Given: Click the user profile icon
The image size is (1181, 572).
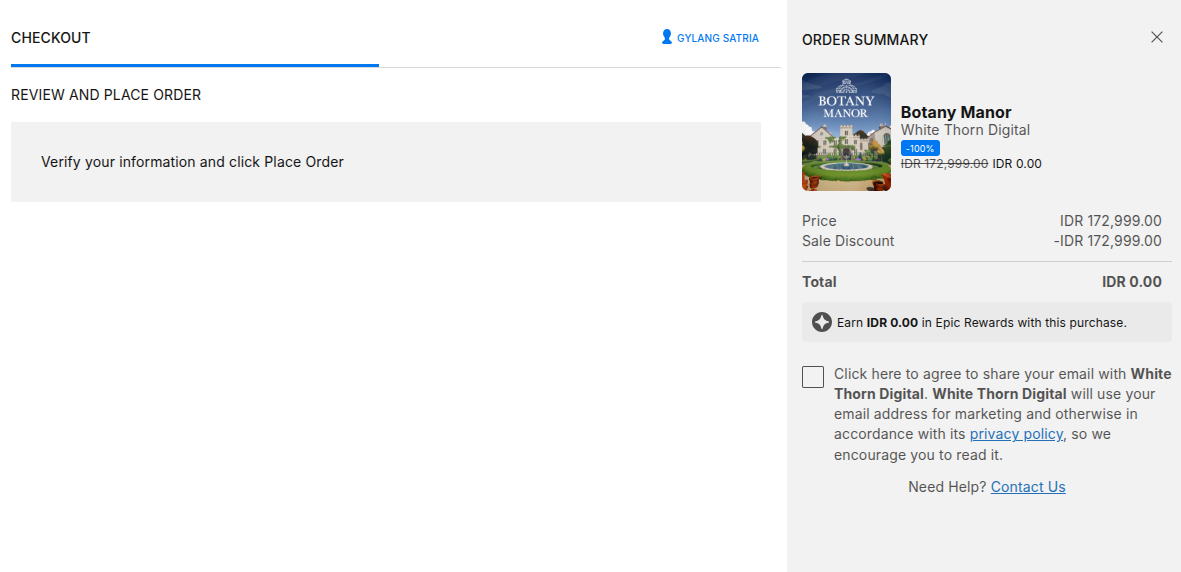Looking at the screenshot, I should point(667,37).
